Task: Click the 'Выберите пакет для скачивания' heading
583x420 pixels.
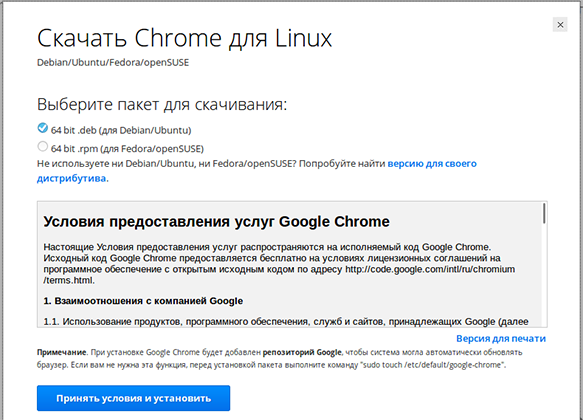Action: click(x=162, y=104)
